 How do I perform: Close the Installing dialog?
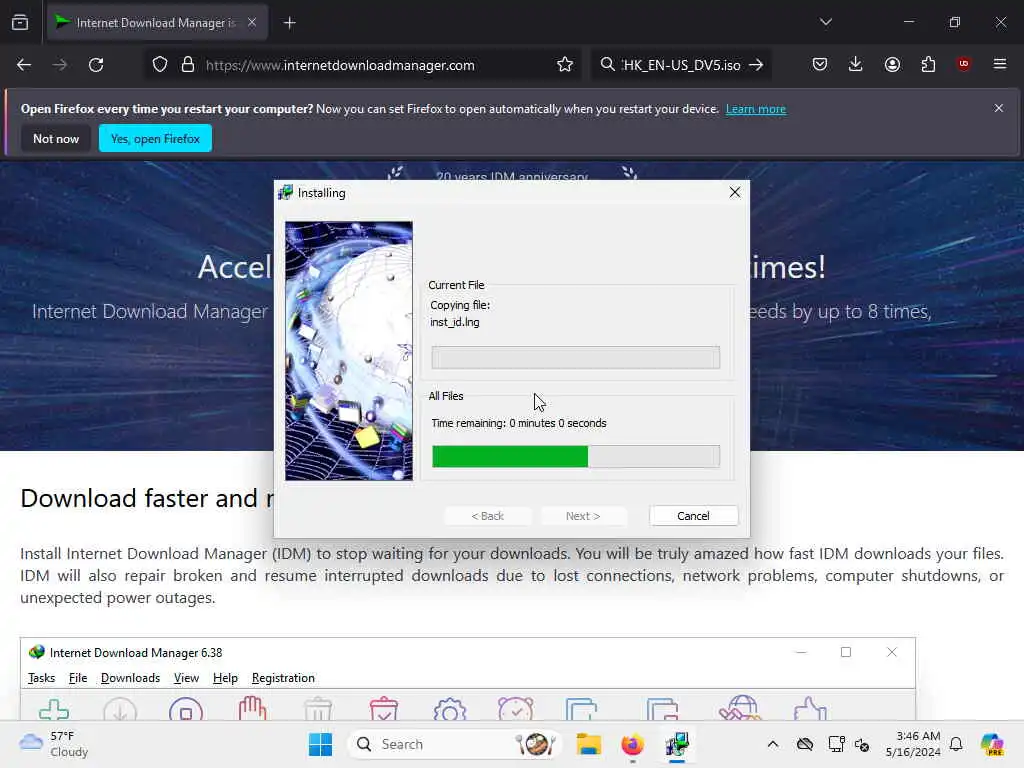coord(735,192)
